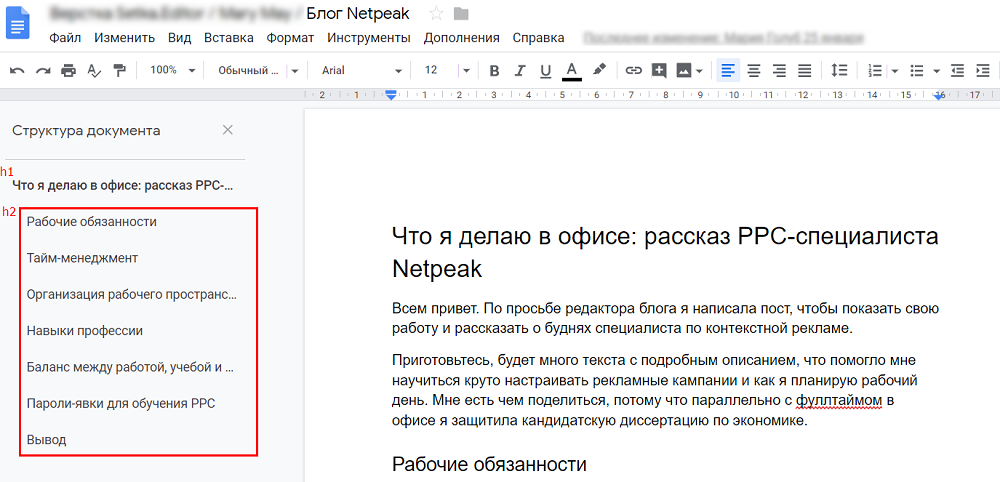Open the 100% zoom dropdown
The image size is (1000, 482).
pyautogui.click(x=170, y=71)
